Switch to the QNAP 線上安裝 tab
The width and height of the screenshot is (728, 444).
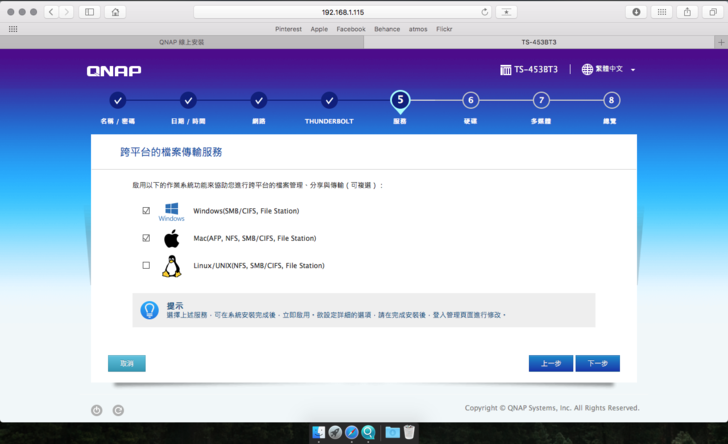pos(182,43)
